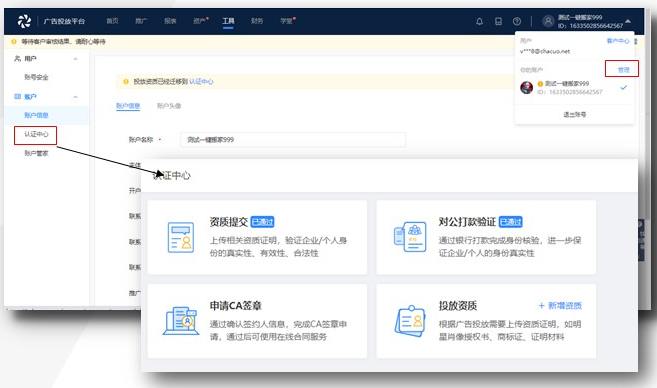Click 退出账号 to log out
The height and width of the screenshot is (388, 657).
(x=574, y=114)
